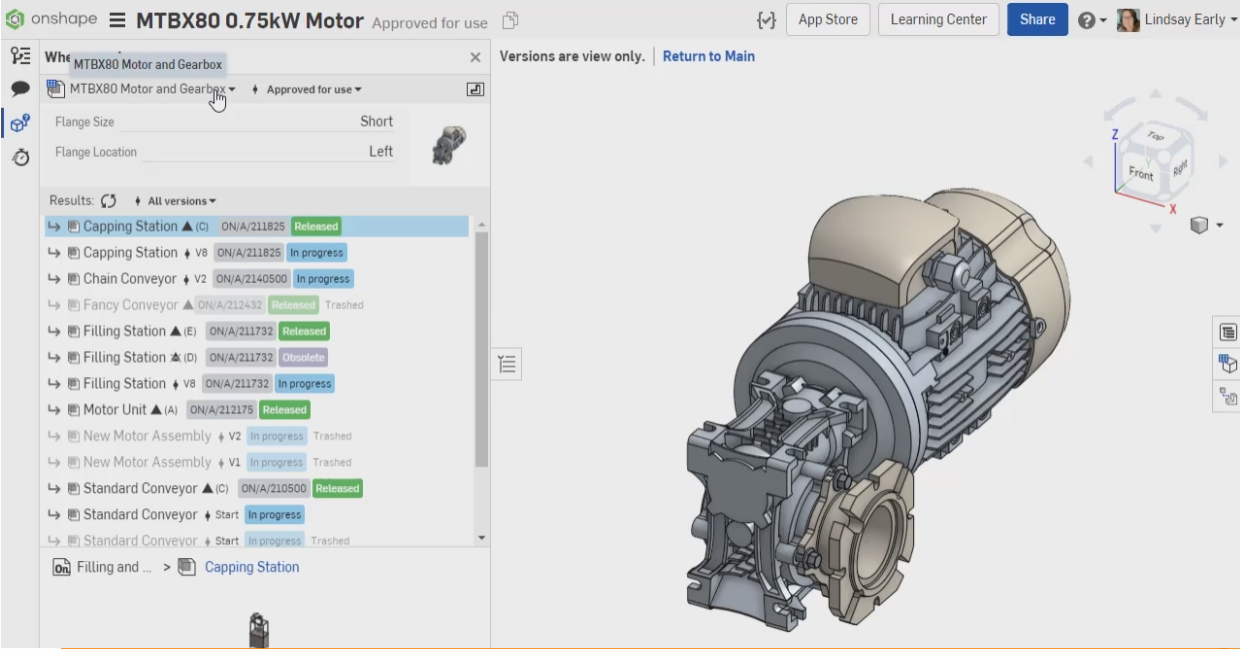Click the Top face of view cube

1156,136
